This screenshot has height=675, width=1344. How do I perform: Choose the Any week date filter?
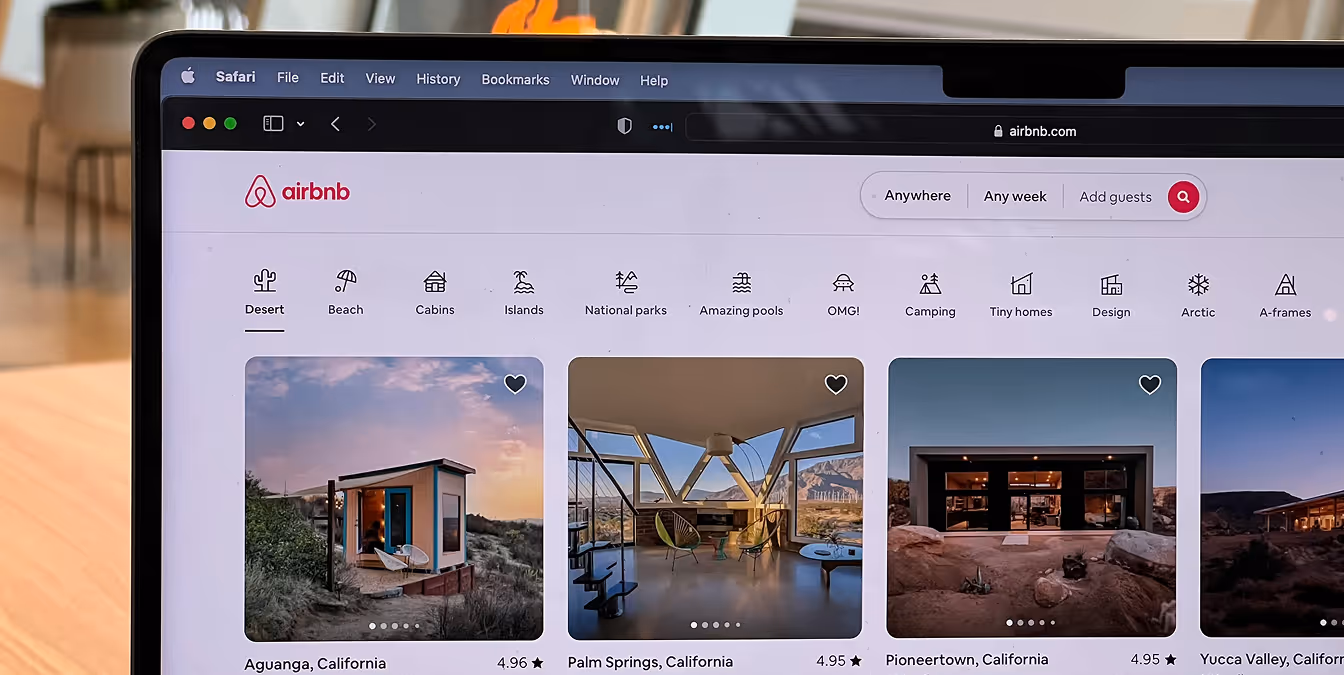point(1015,197)
